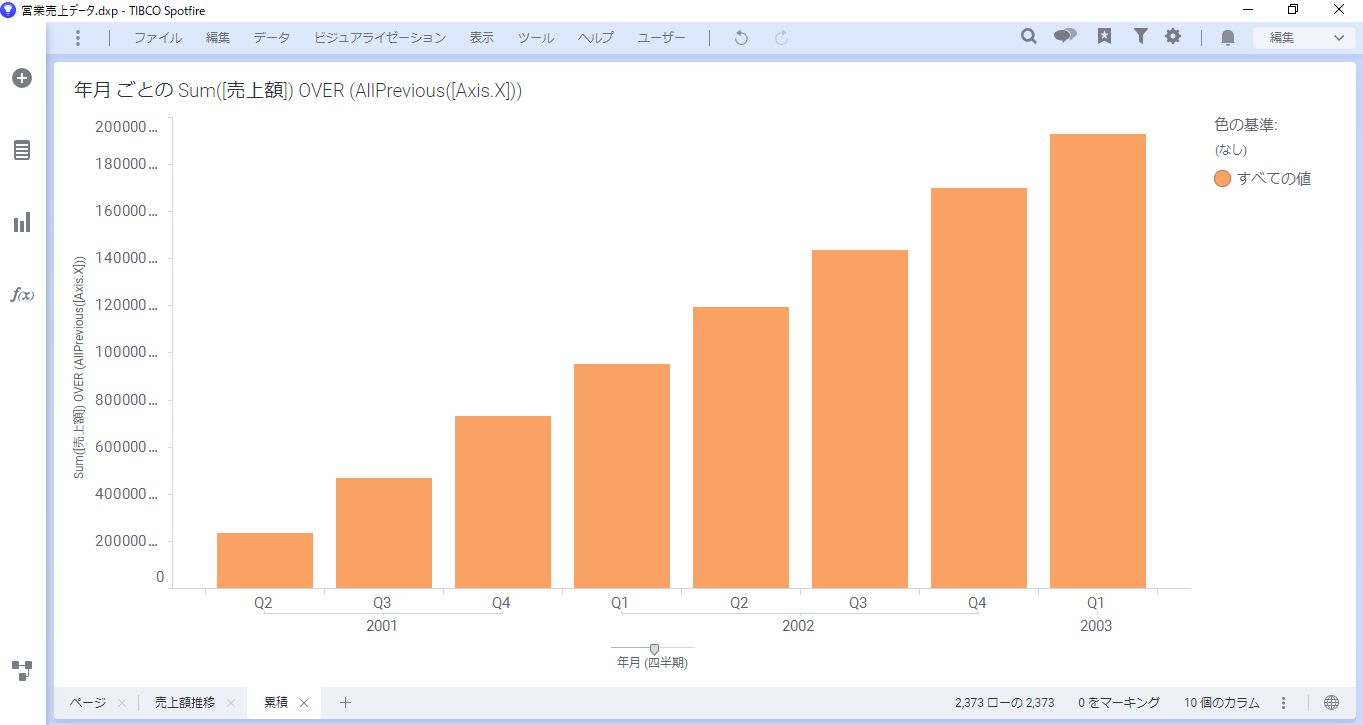1363x725 pixels.
Task: Open the visualization types bar-chart icon
Action: (x=22, y=222)
